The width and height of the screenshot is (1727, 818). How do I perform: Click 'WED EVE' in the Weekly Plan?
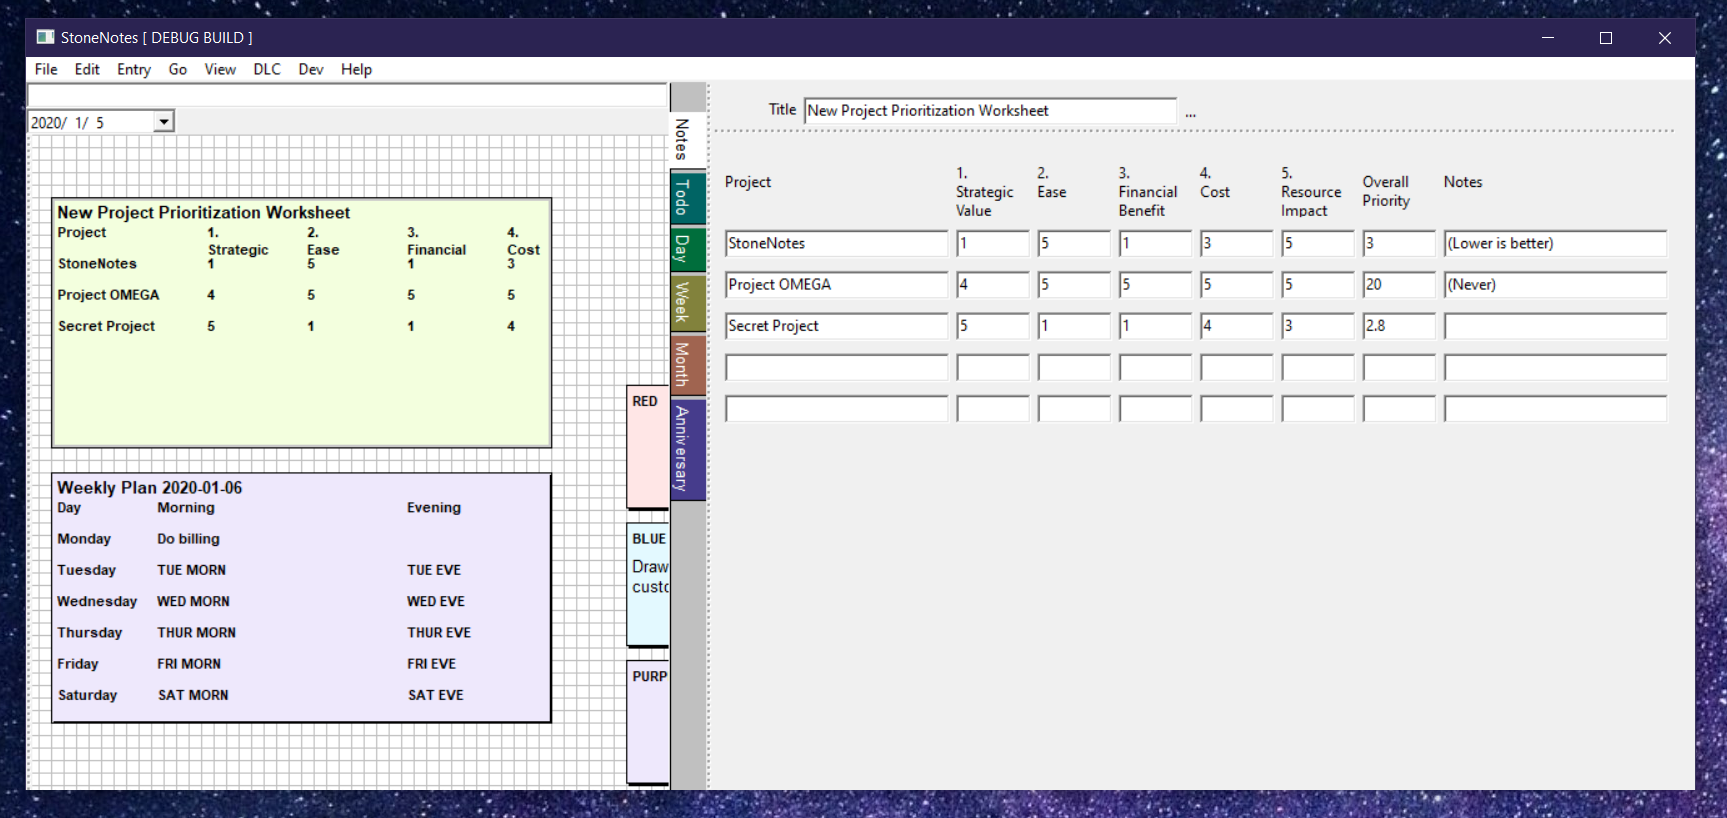[x=436, y=601]
